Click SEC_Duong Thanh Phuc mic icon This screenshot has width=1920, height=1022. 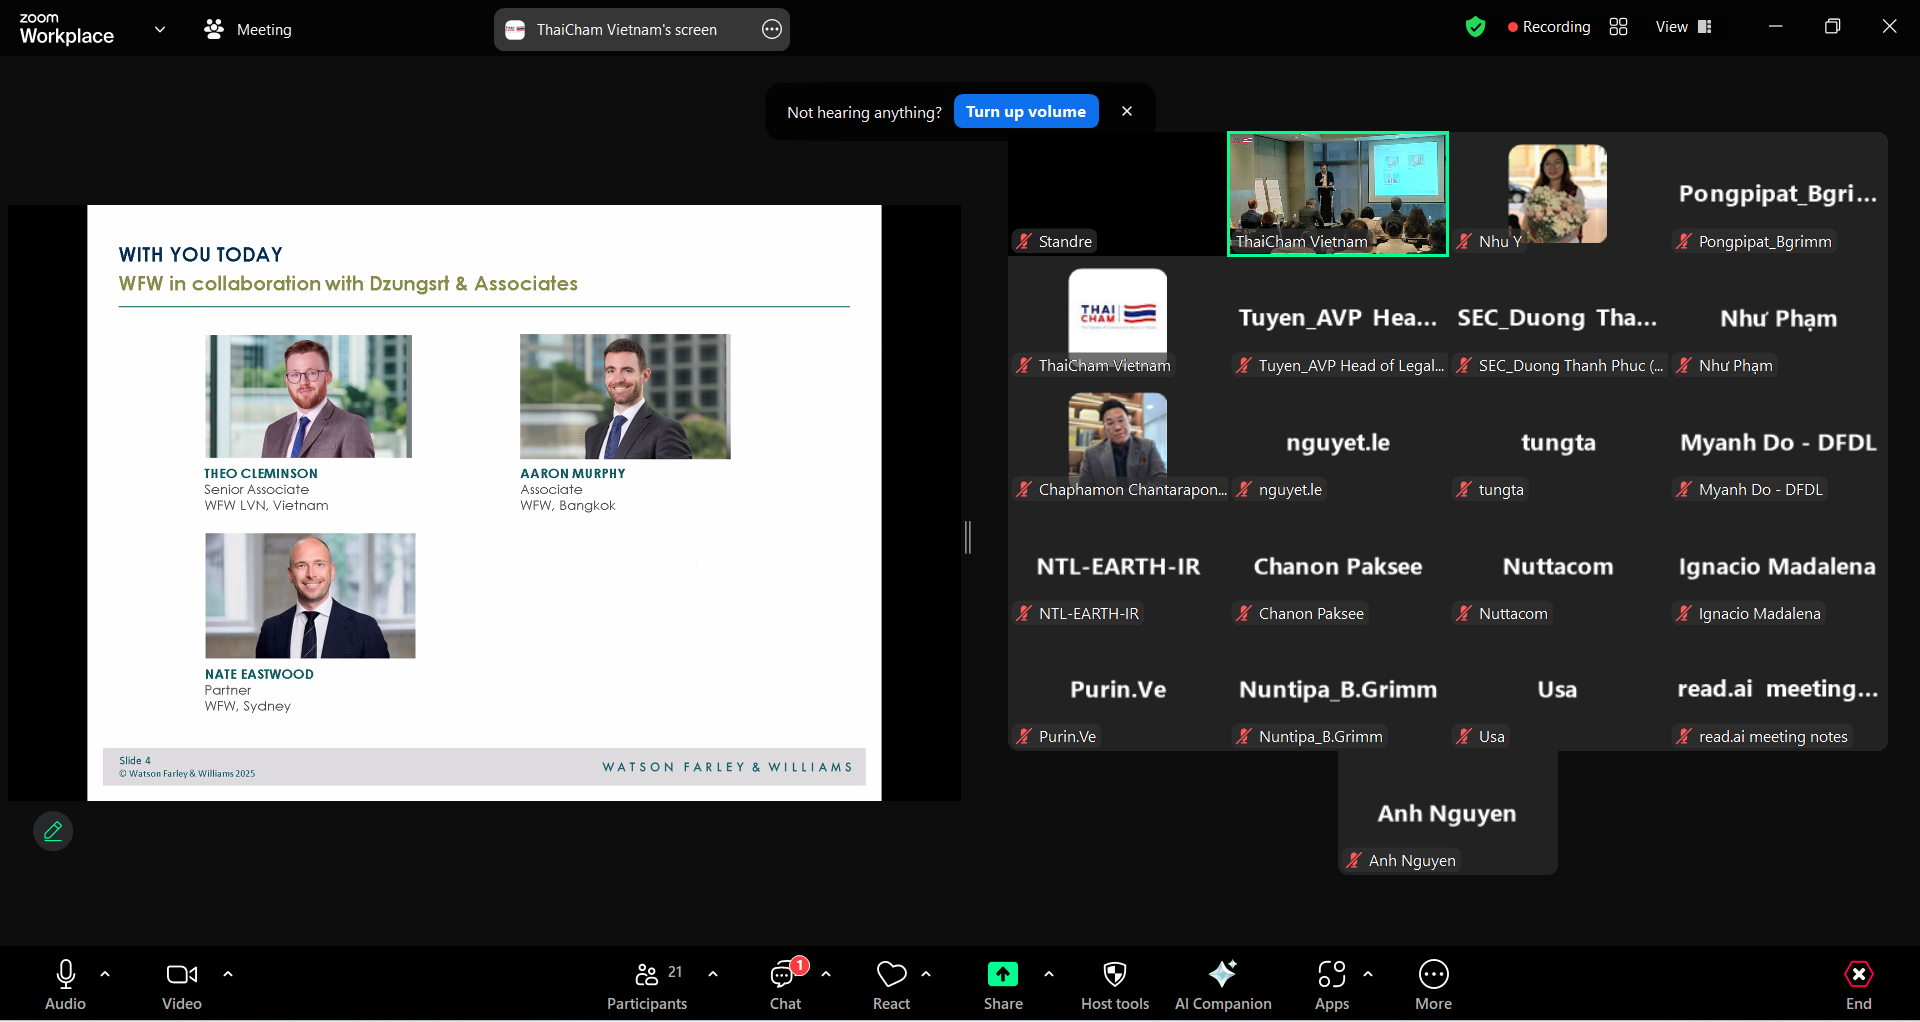coord(1464,365)
